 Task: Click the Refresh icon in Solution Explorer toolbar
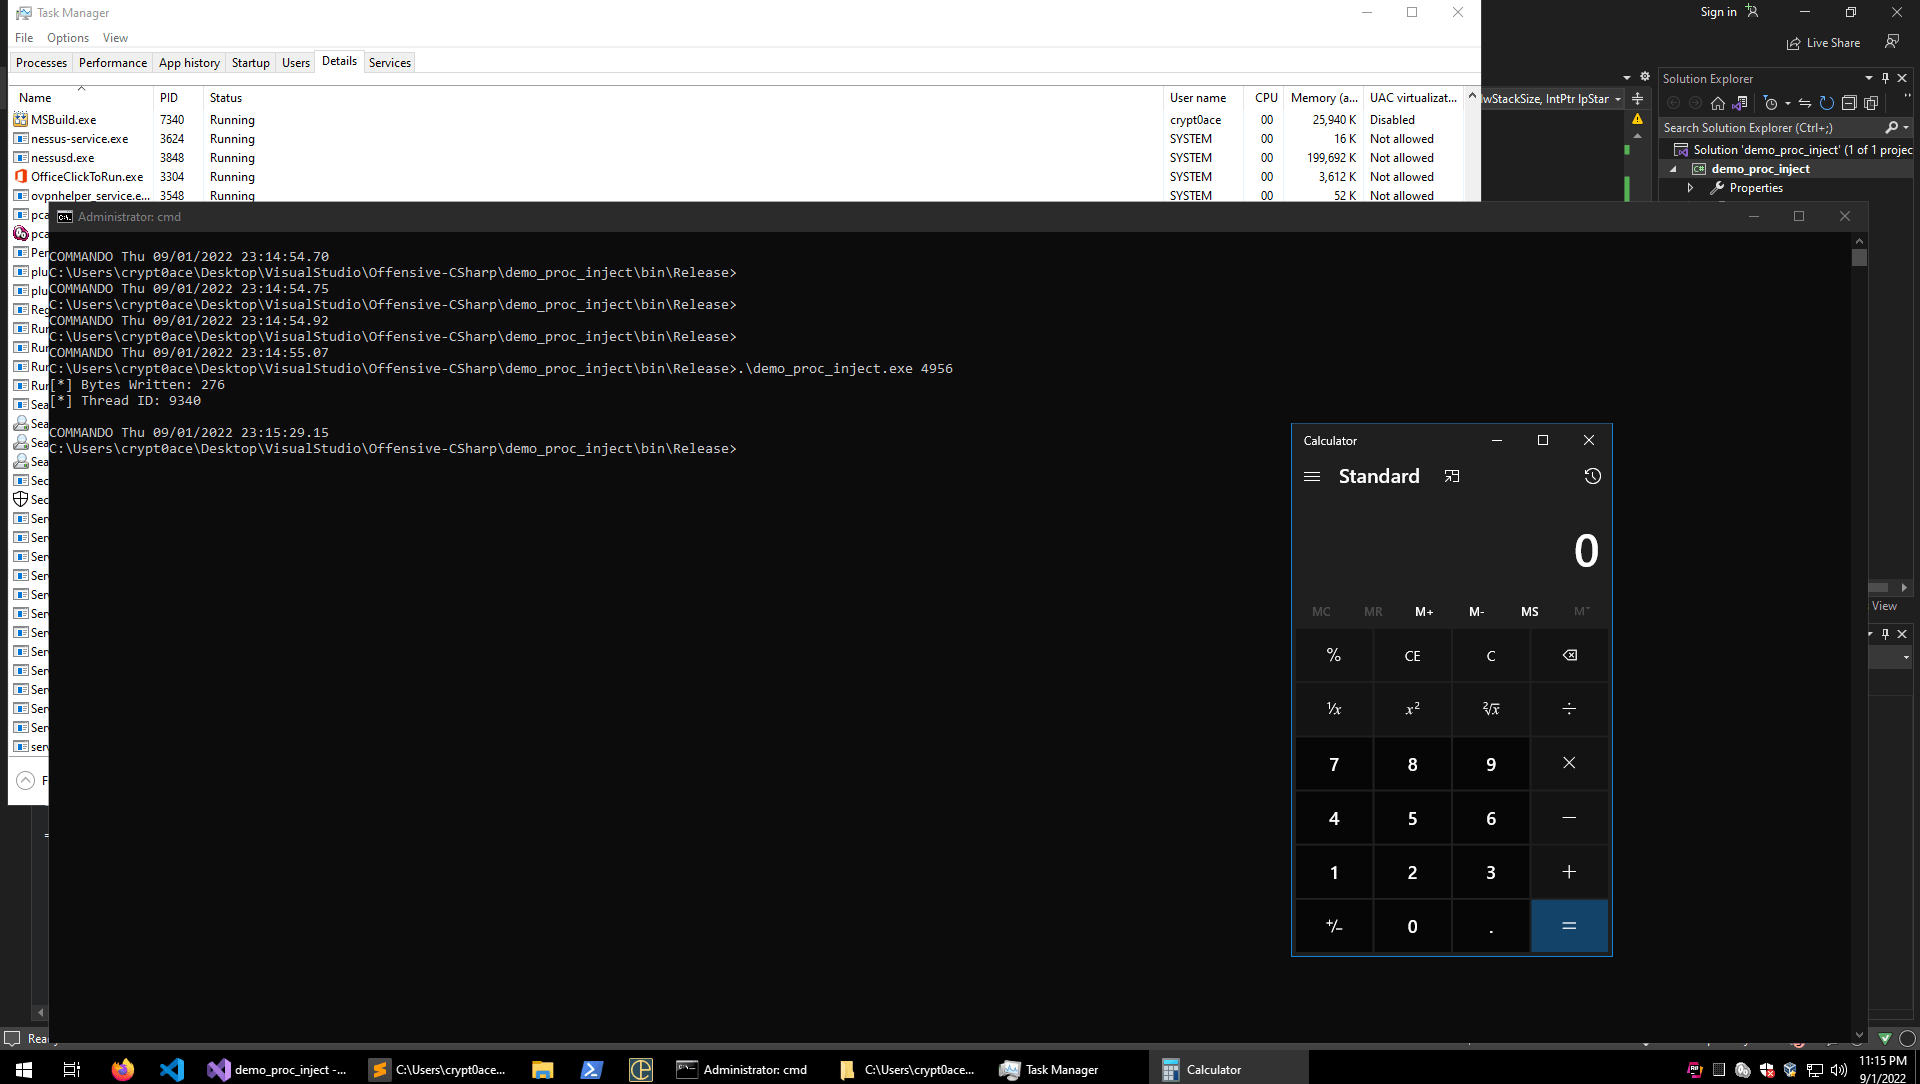[1826, 103]
